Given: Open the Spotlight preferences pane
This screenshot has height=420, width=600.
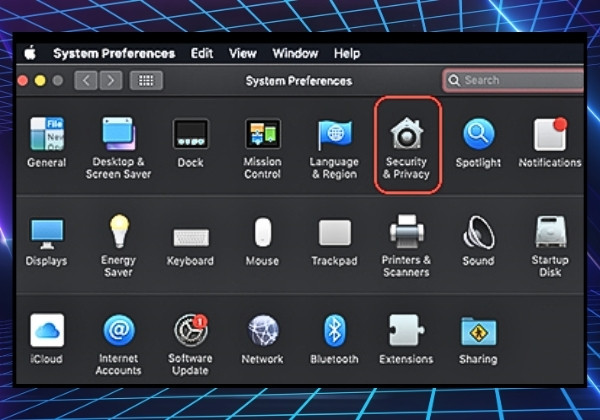Looking at the screenshot, I should point(478,143).
